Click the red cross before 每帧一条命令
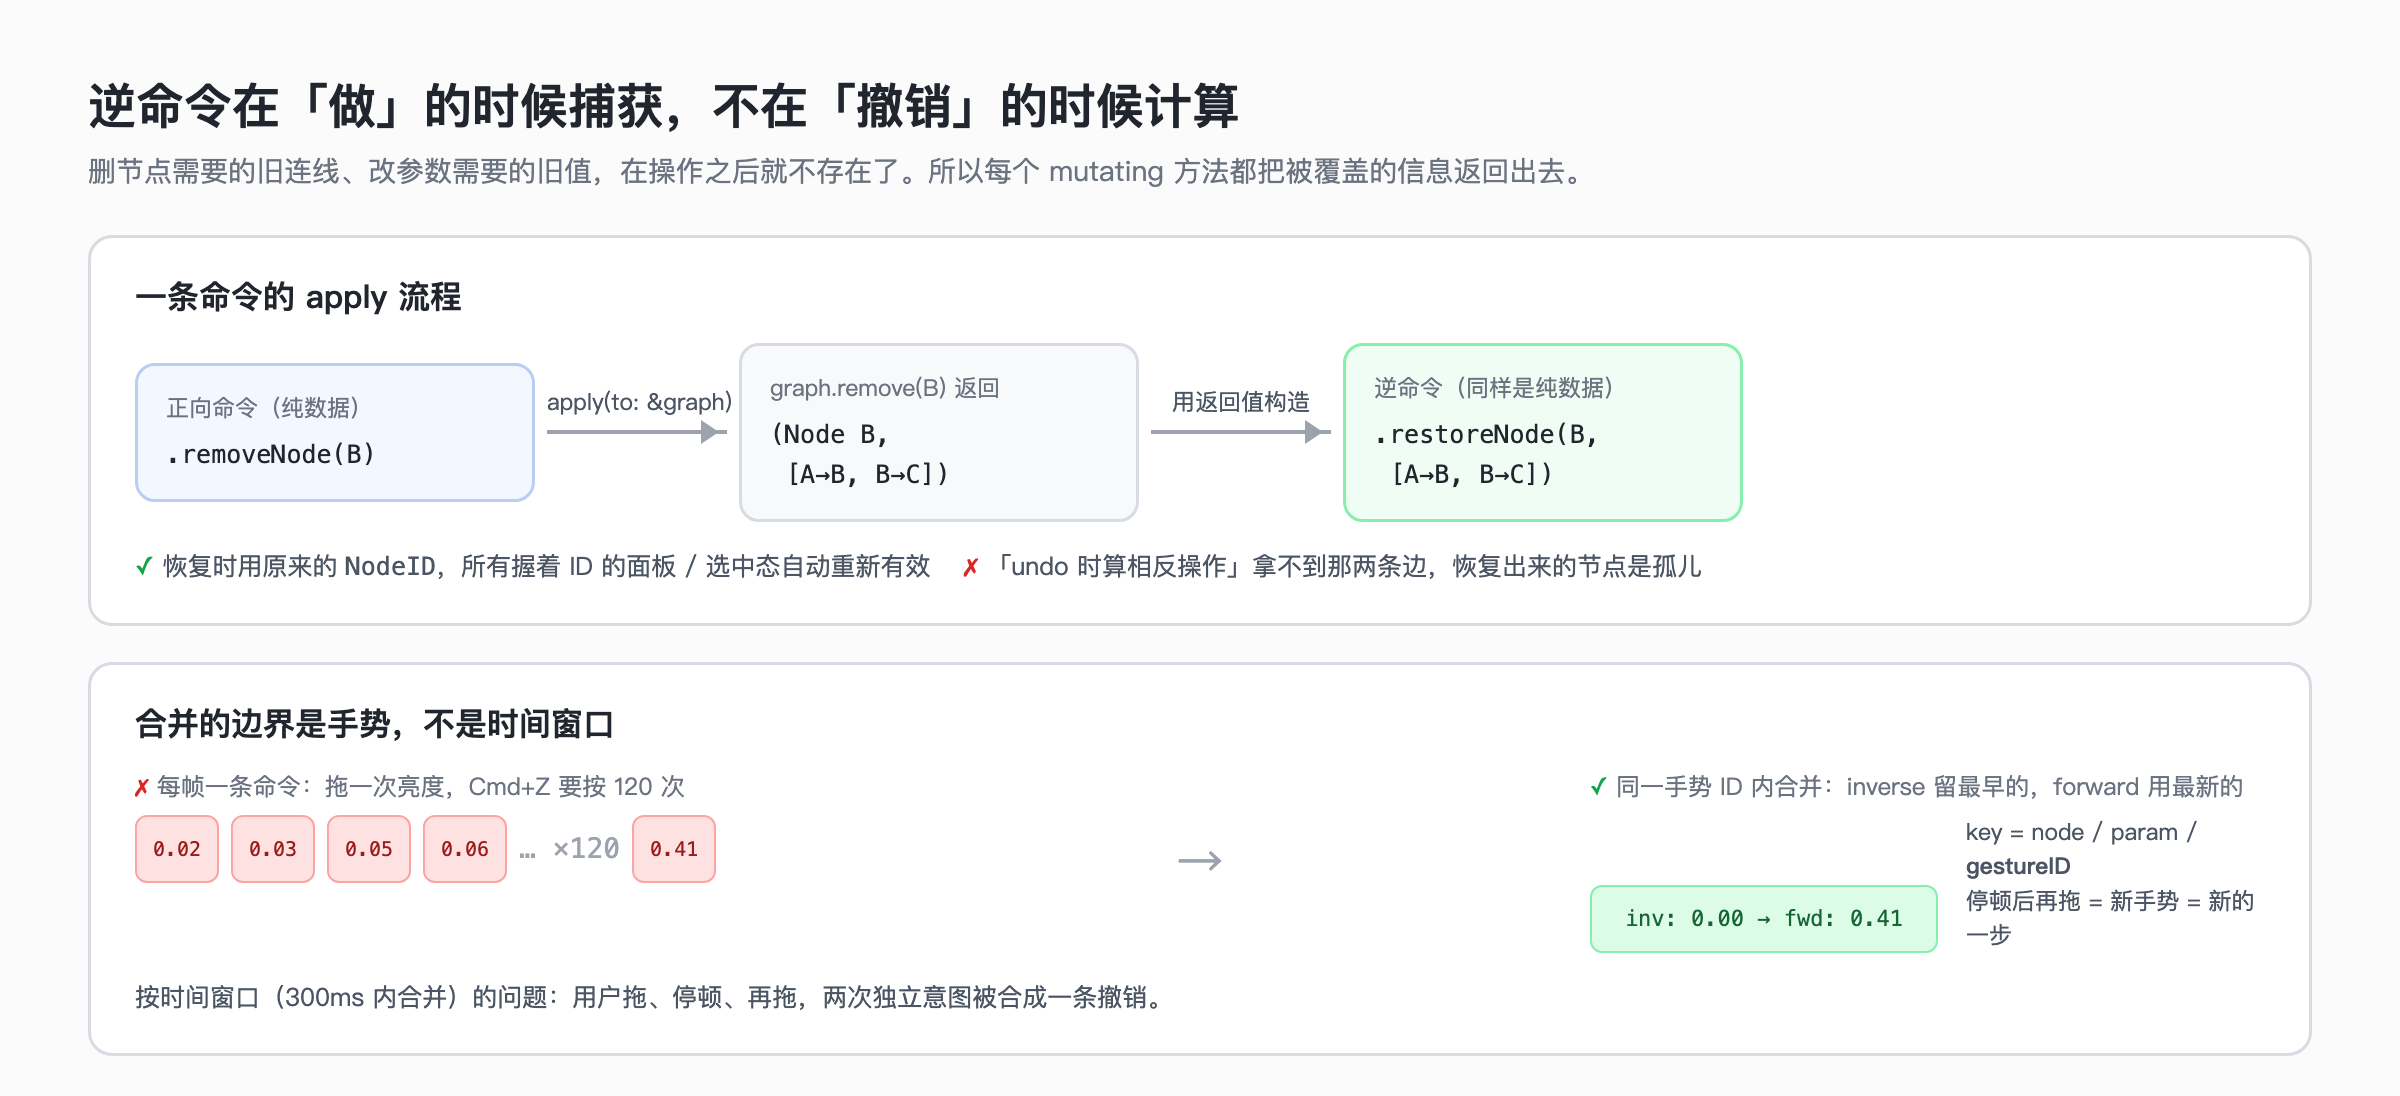 (x=142, y=788)
